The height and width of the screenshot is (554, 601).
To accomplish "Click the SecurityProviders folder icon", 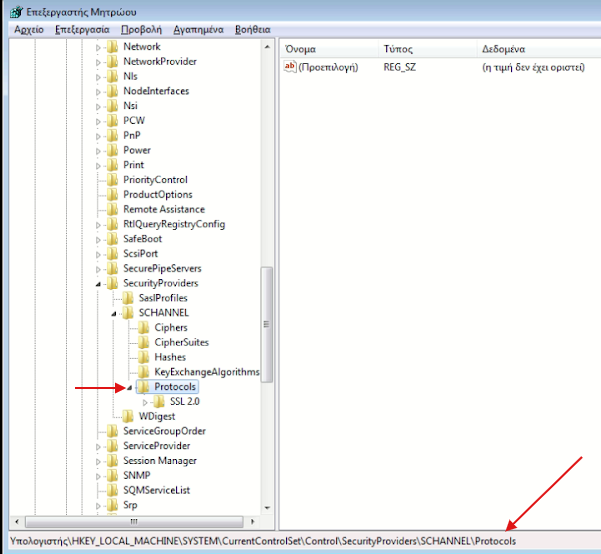I will coord(112,283).
